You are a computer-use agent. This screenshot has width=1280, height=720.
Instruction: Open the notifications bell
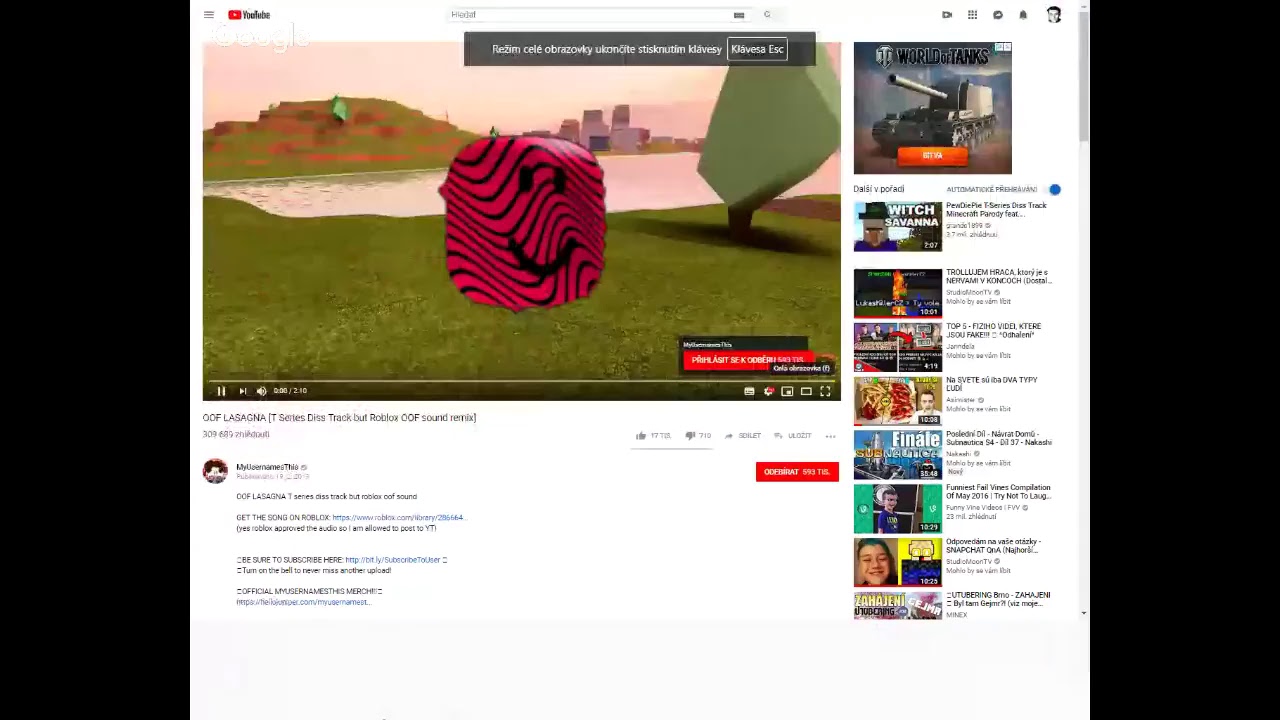pyautogui.click(x=1023, y=15)
